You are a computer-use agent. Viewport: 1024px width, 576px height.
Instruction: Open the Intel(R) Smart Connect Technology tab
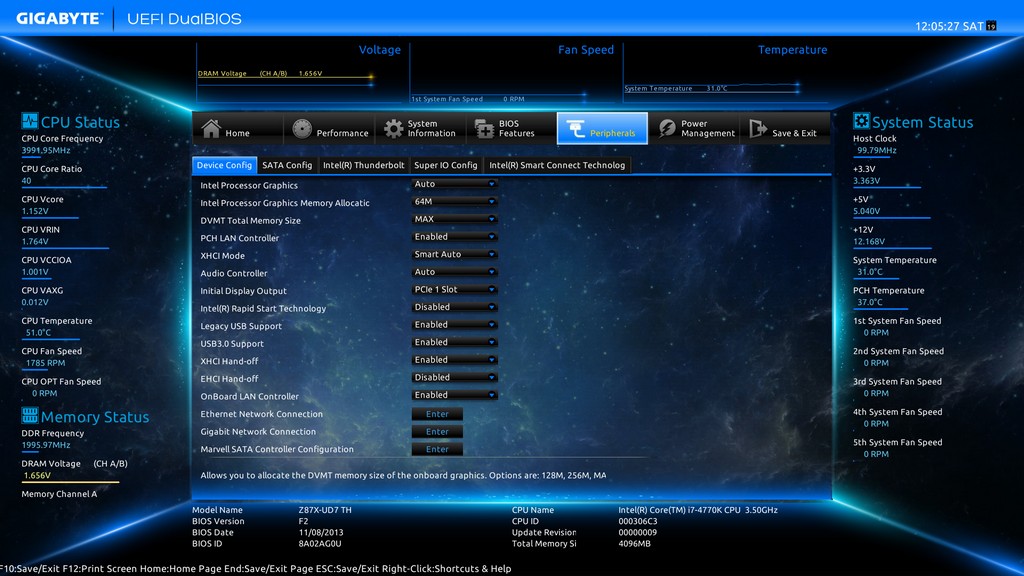tap(557, 165)
